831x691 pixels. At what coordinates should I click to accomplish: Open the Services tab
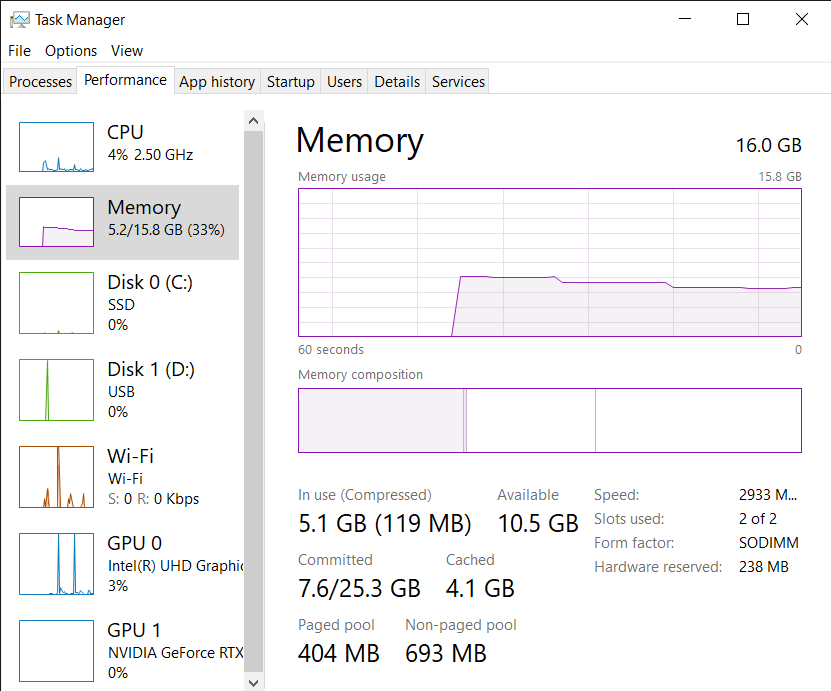tap(458, 82)
